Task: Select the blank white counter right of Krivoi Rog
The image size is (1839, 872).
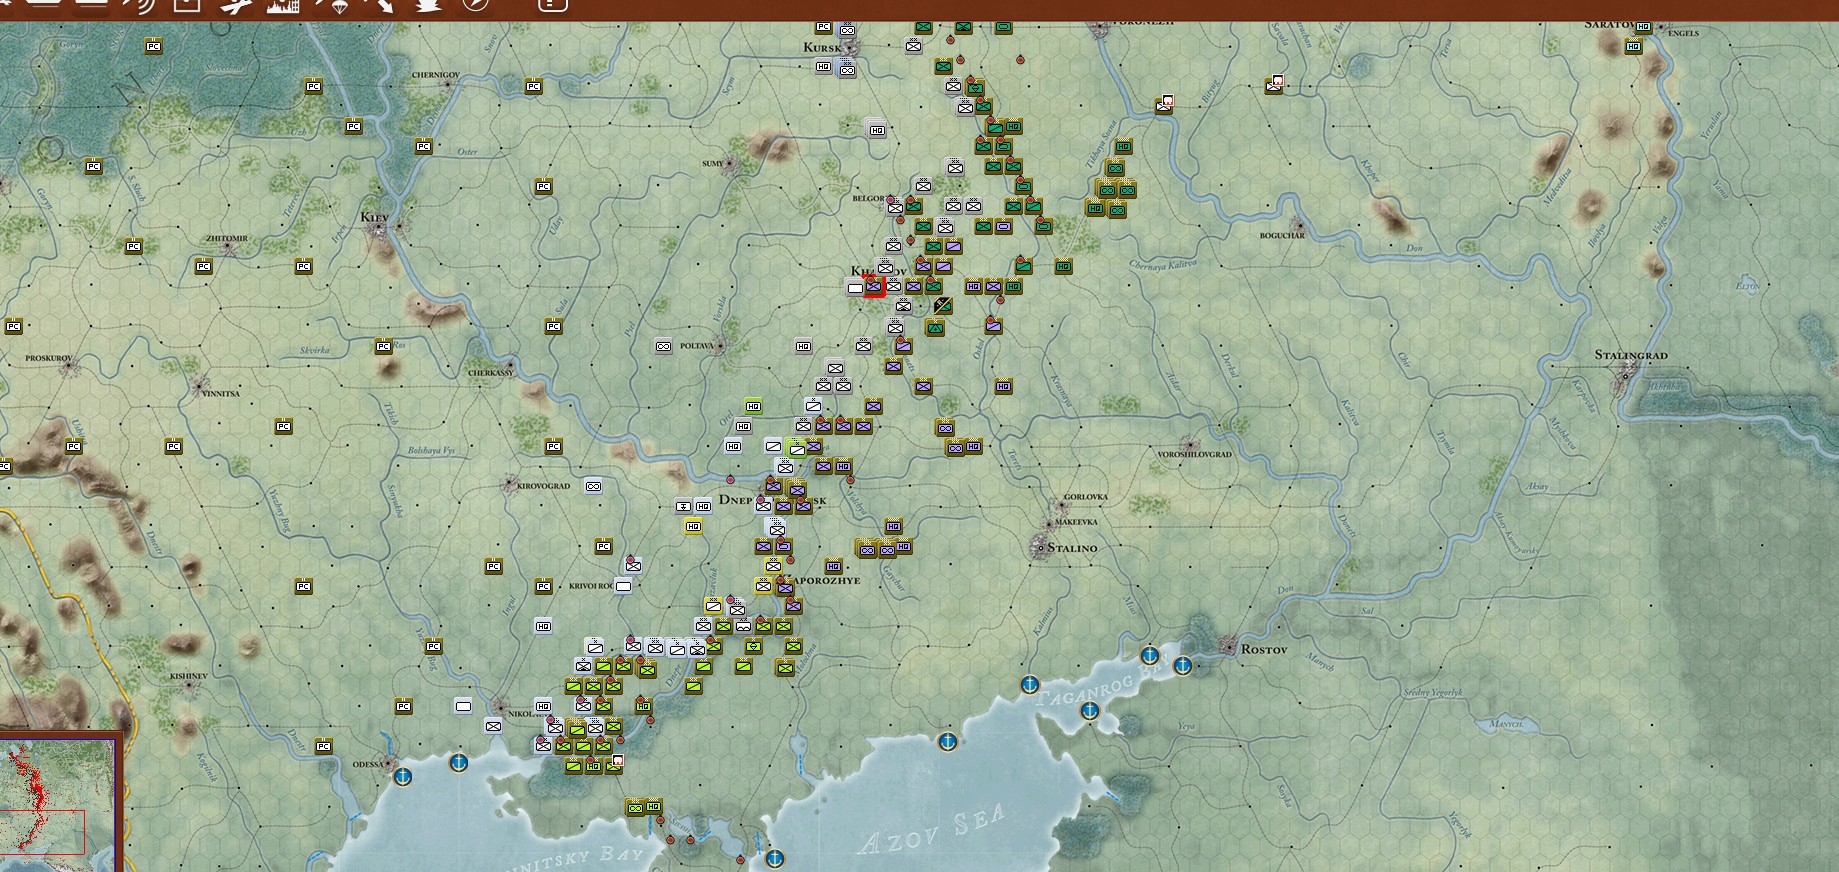Action: [x=623, y=586]
